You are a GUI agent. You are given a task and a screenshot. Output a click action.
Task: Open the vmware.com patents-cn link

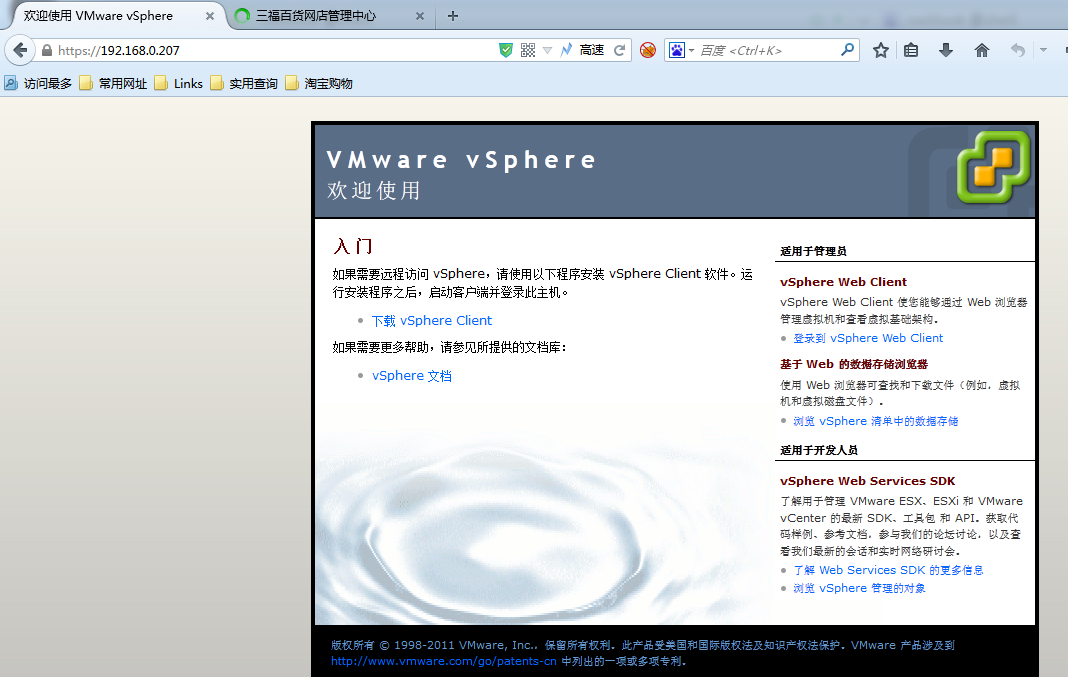coord(443,661)
